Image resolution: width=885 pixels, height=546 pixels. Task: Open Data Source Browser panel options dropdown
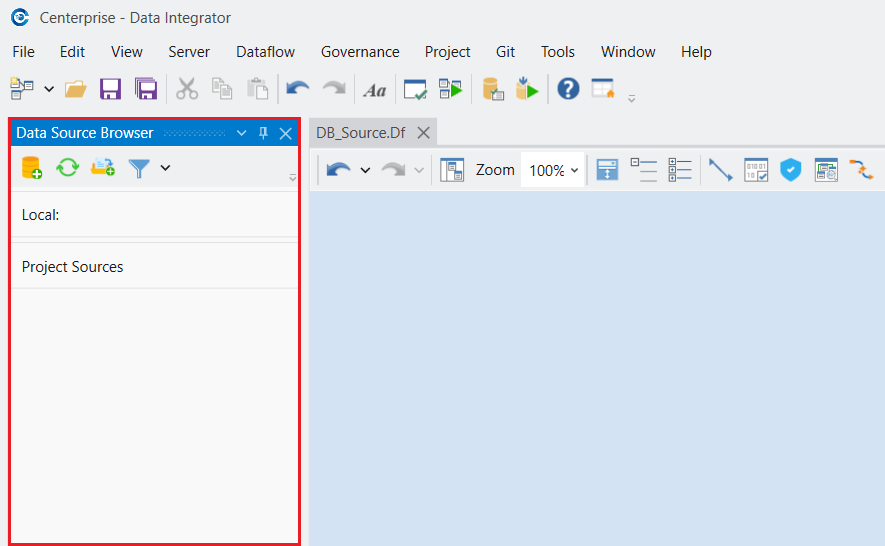pos(242,133)
